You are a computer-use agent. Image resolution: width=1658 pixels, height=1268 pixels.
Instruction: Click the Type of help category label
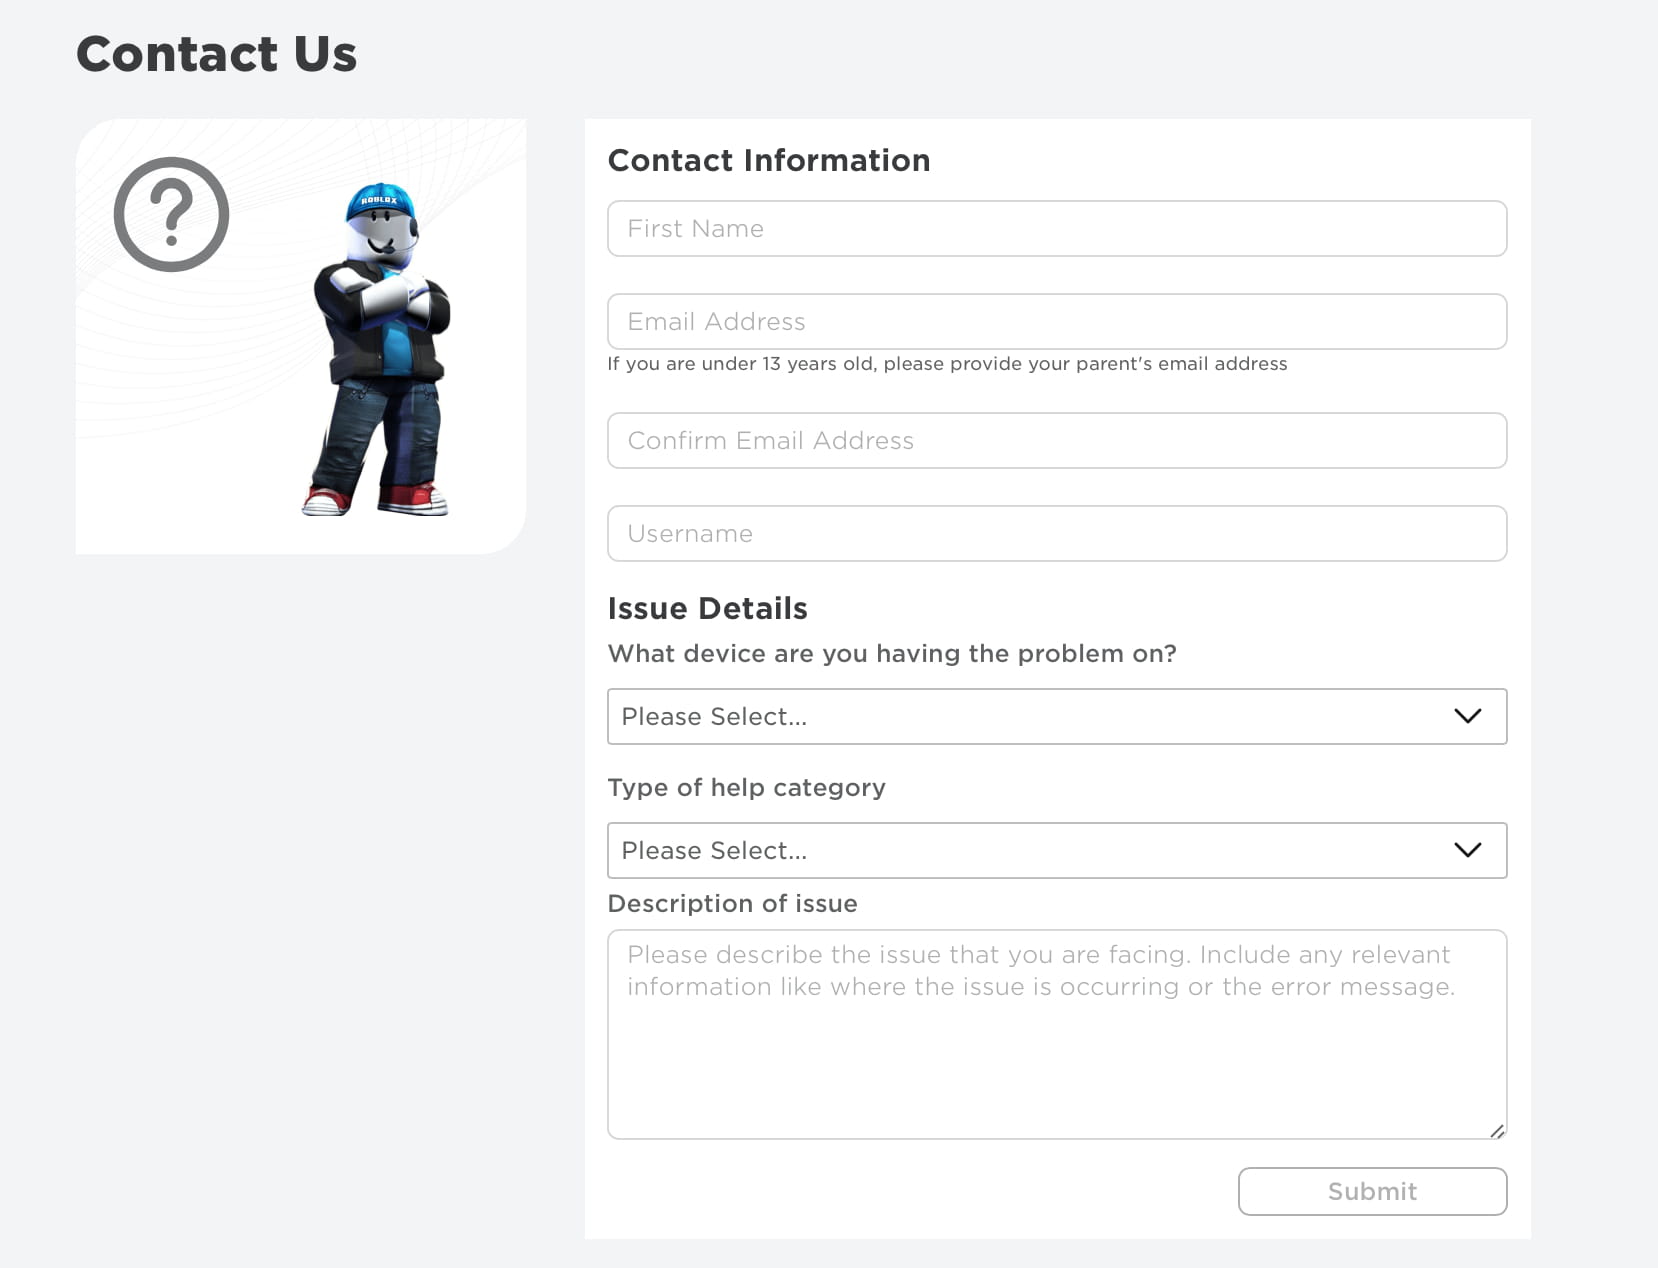(x=747, y=788)
